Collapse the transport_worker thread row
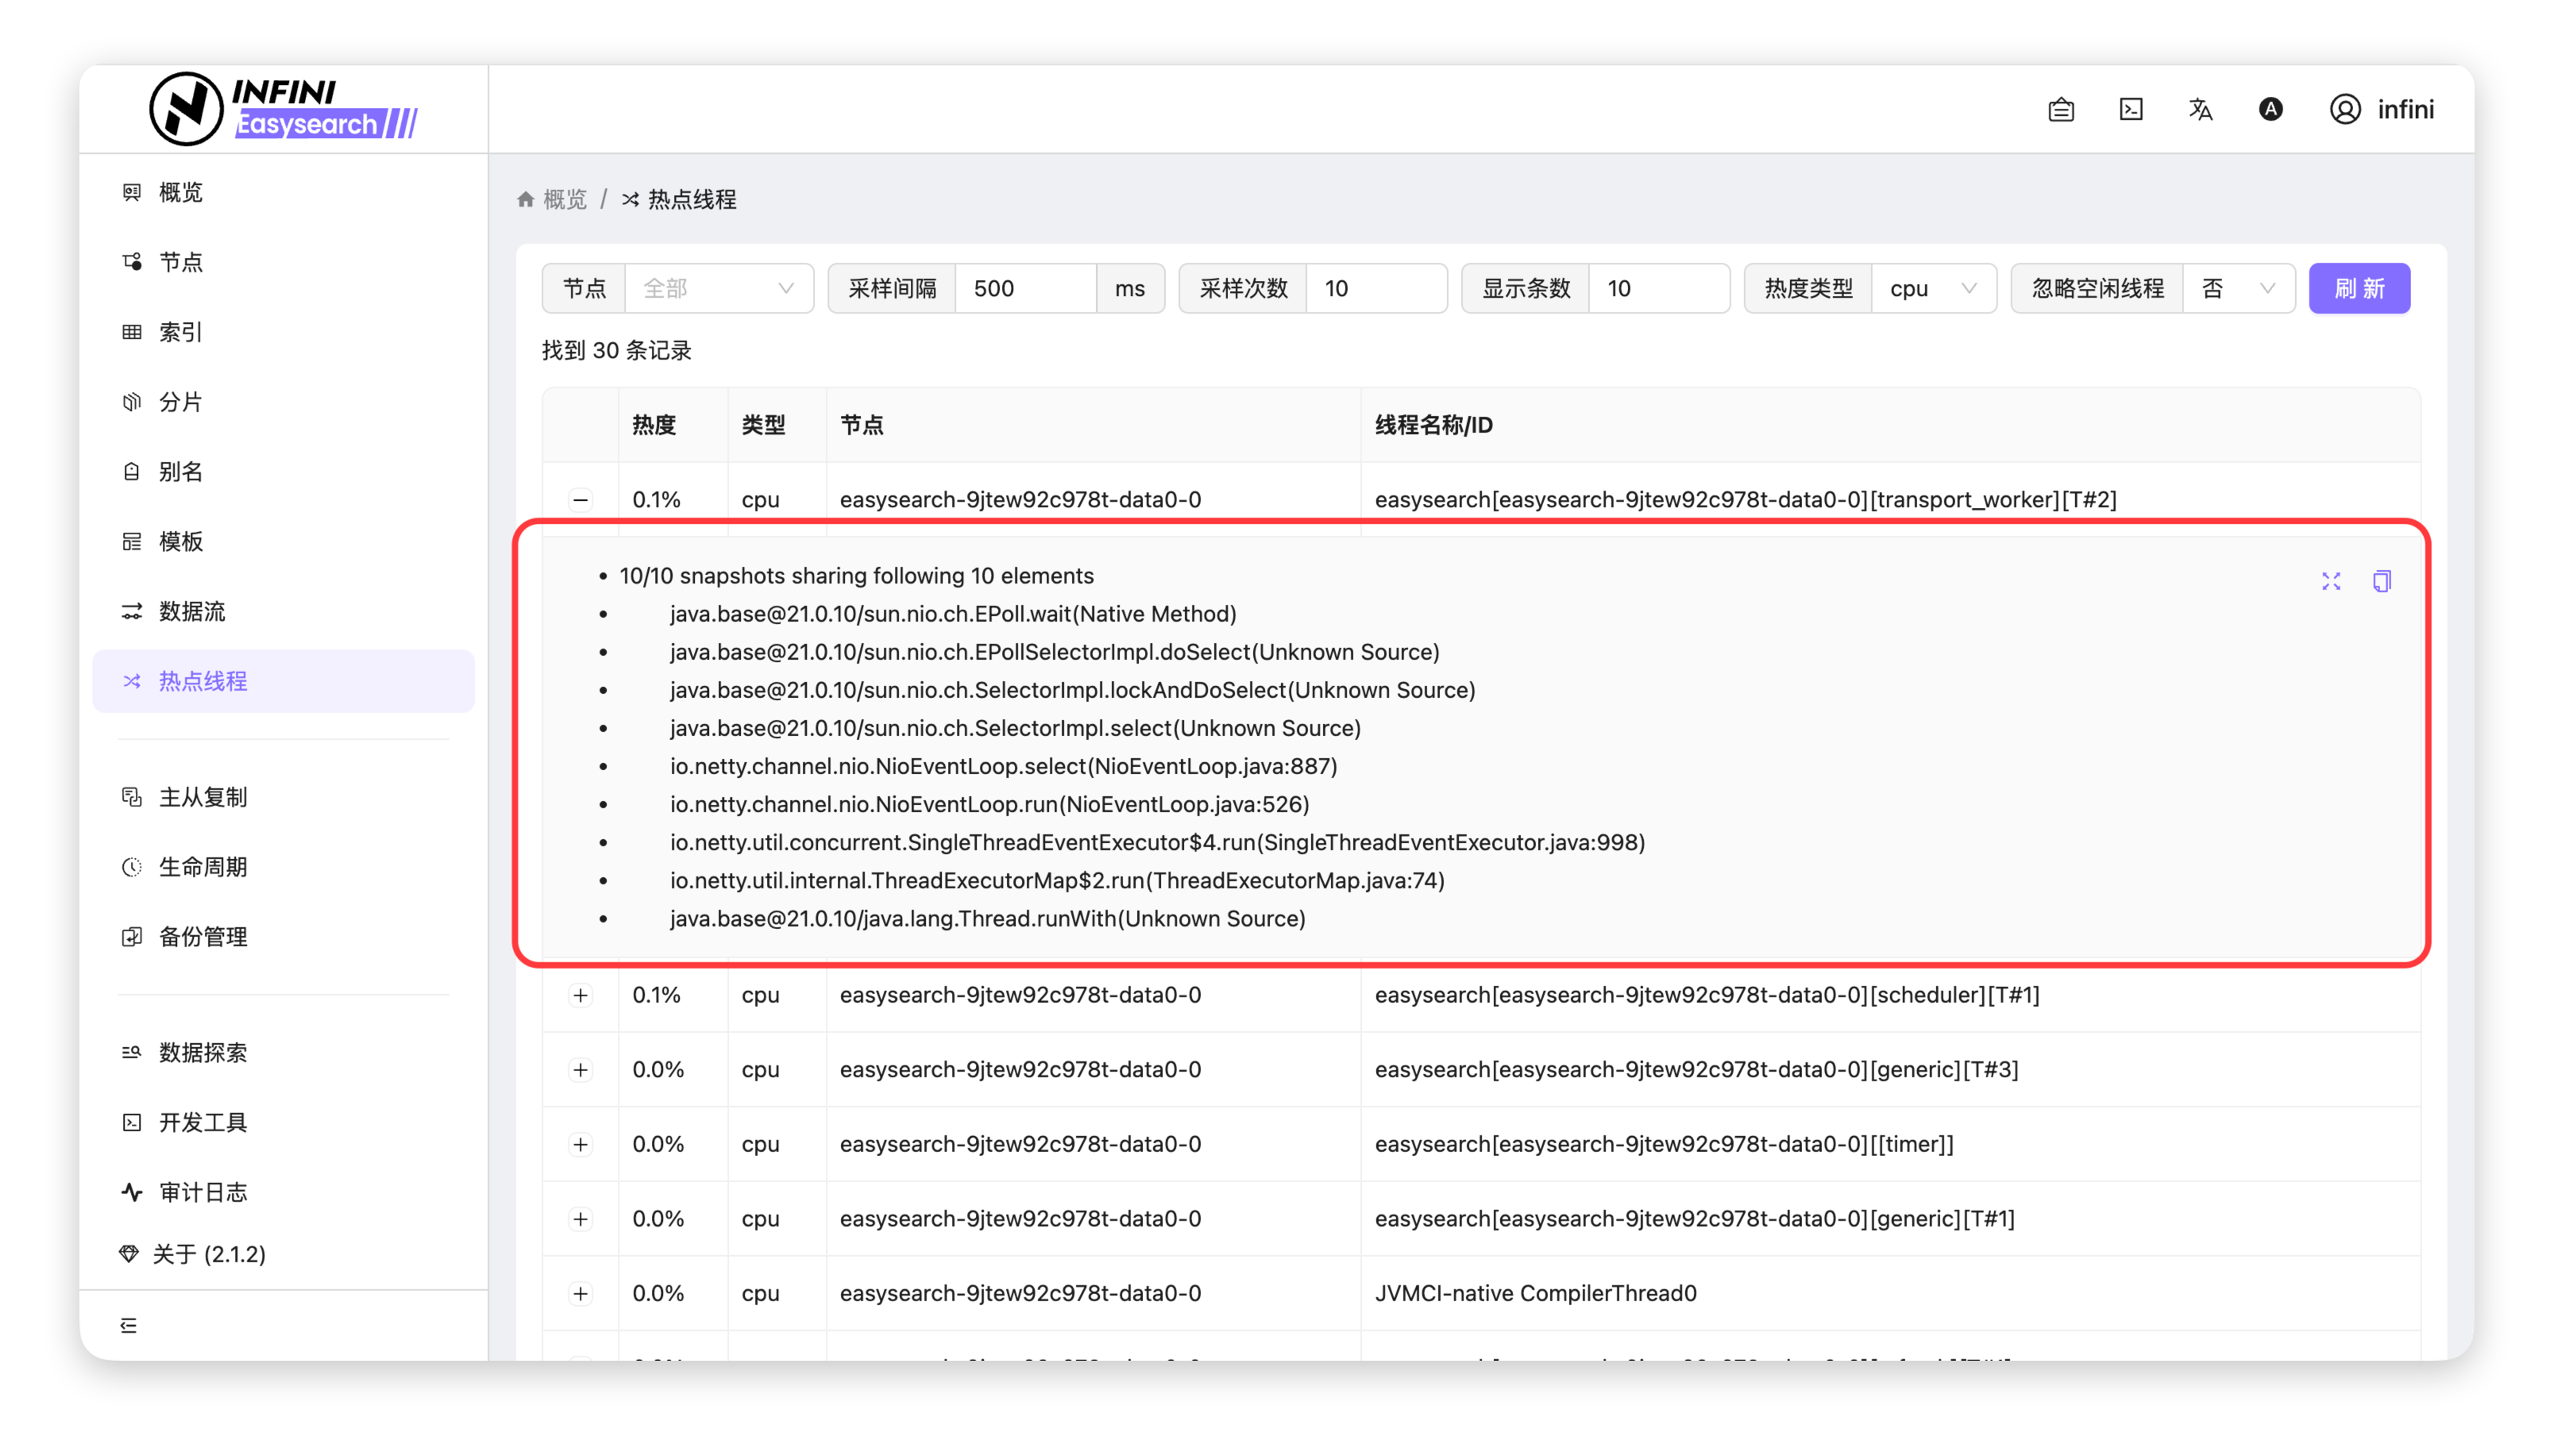Viewport: 2554px width, 1456px height. point(580,499)
